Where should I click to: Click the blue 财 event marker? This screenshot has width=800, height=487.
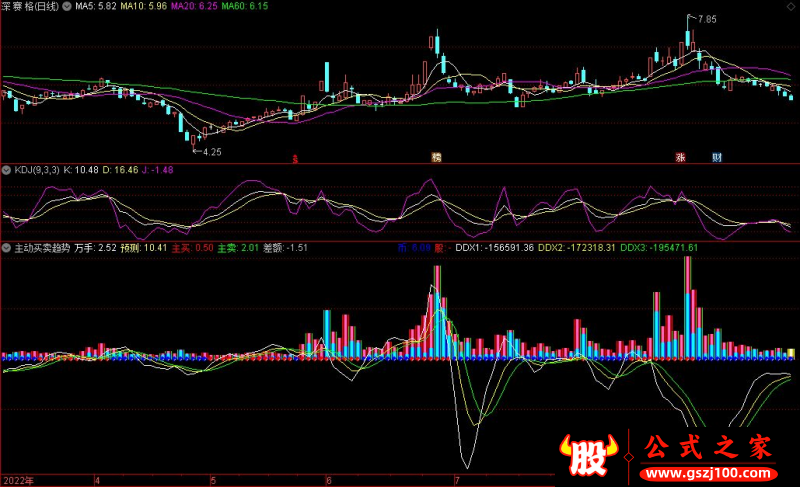pos(716,158)
